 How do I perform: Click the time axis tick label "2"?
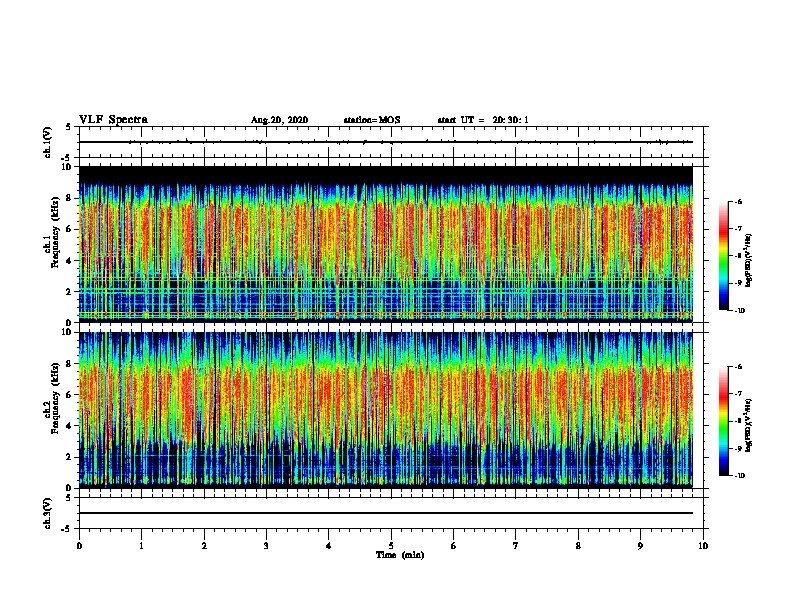click(x=204, y=546)
